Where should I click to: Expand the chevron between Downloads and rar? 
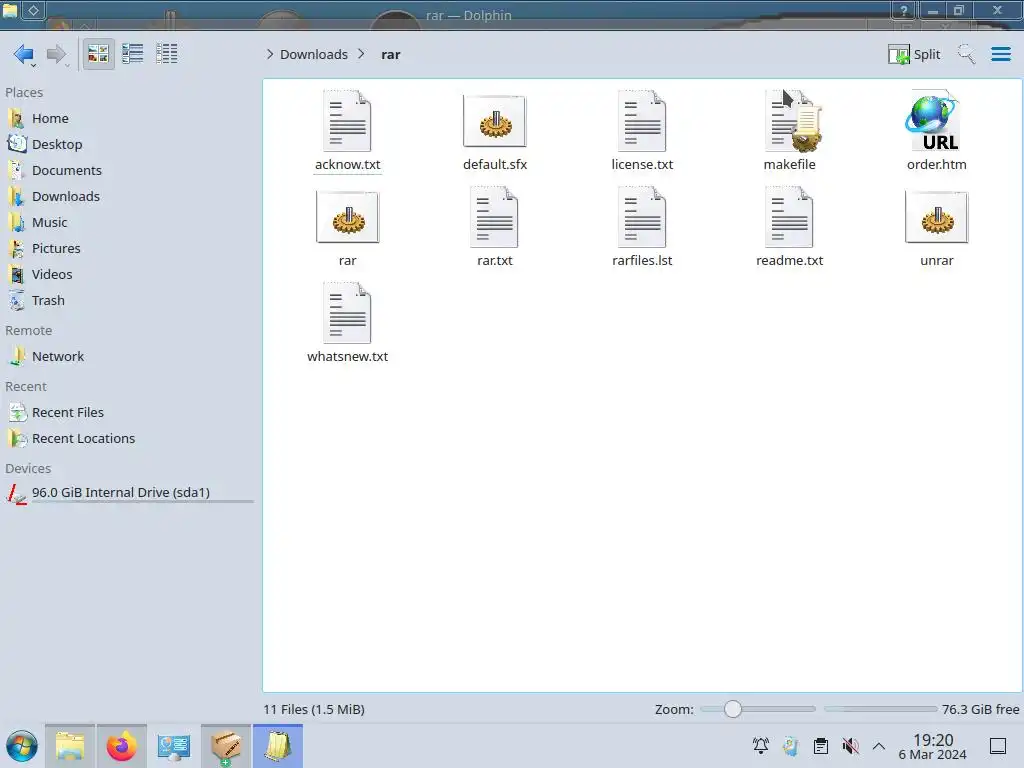click(361, 54)
